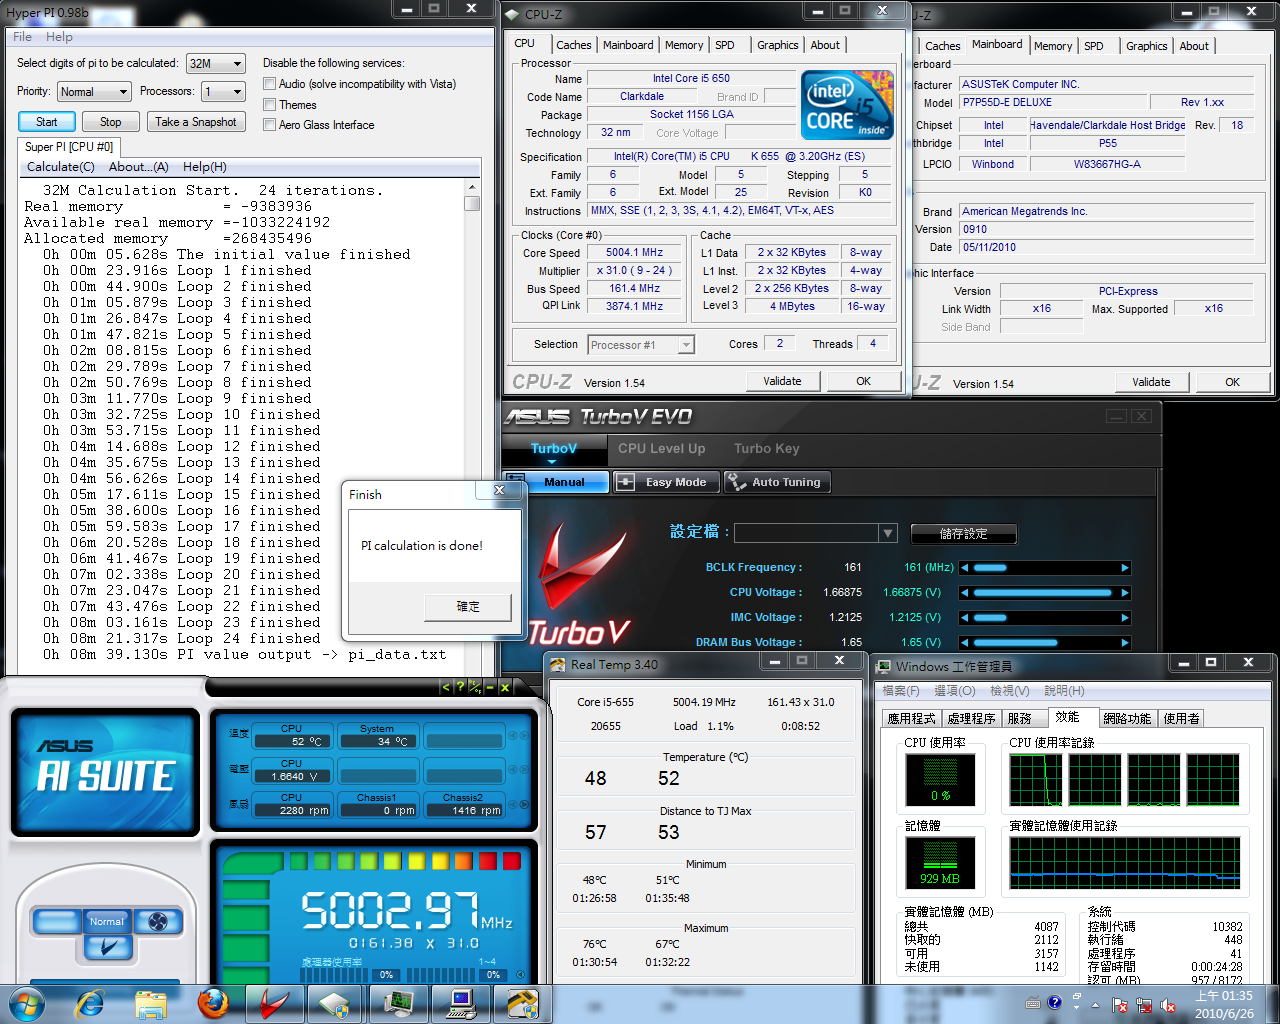Click the tray help question mark icon
Image resolution: width=1280 pixels, height=1024 pixels.
[1054, 1002]
